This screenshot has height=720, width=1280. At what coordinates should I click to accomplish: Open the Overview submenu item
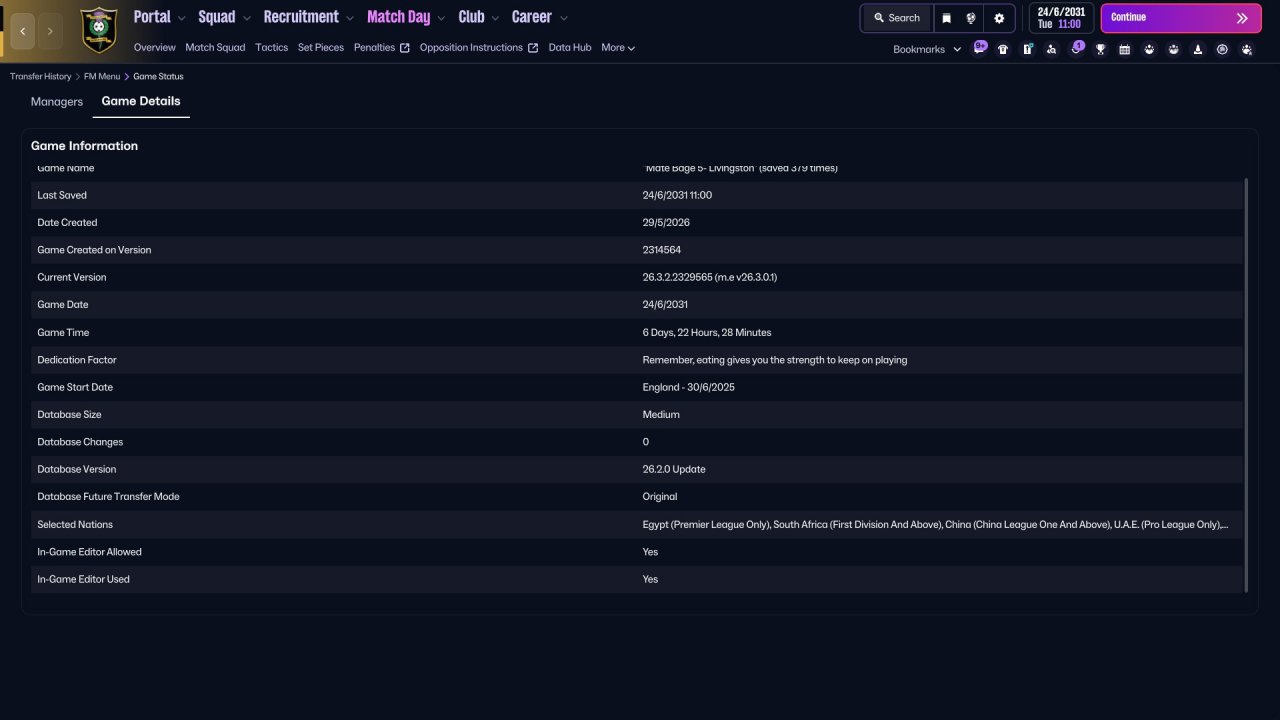(x=154, y=48)
